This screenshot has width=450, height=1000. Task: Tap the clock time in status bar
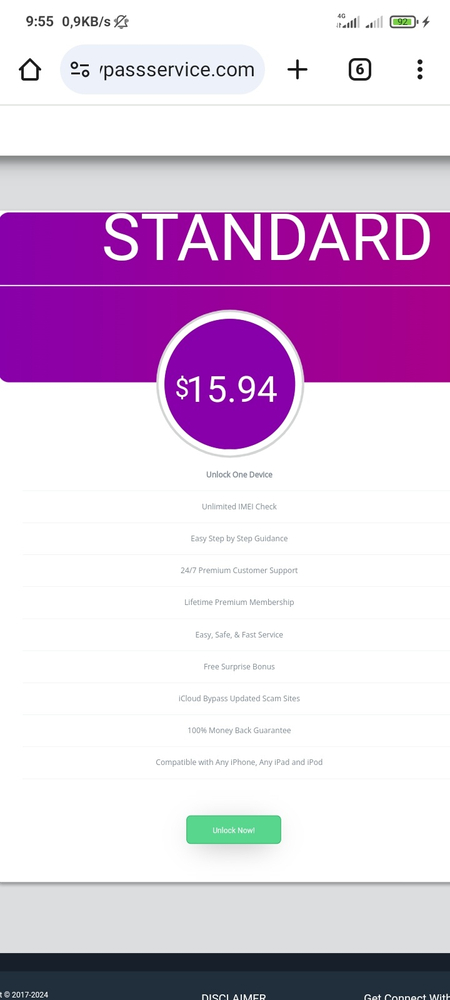(x=40, y=22)
